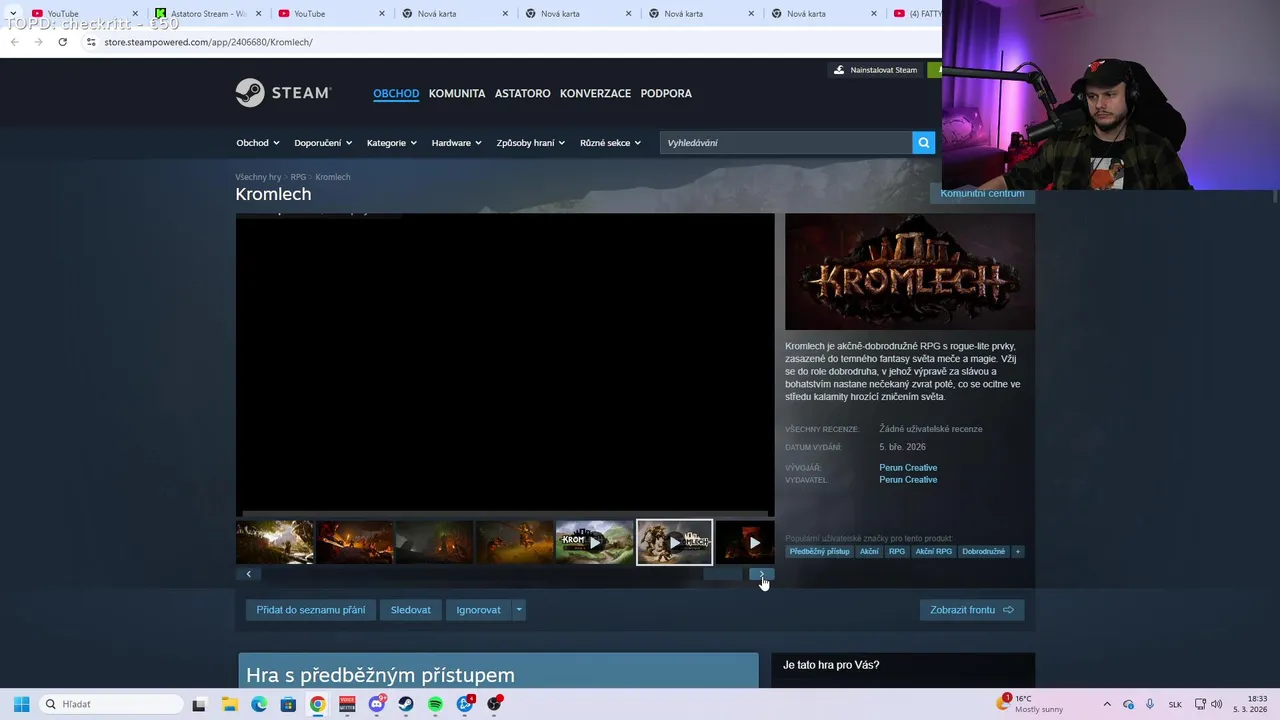Open Voicemeeter from the taskbar
Screen dimensions: 1280x720
[x=347, y=704]
